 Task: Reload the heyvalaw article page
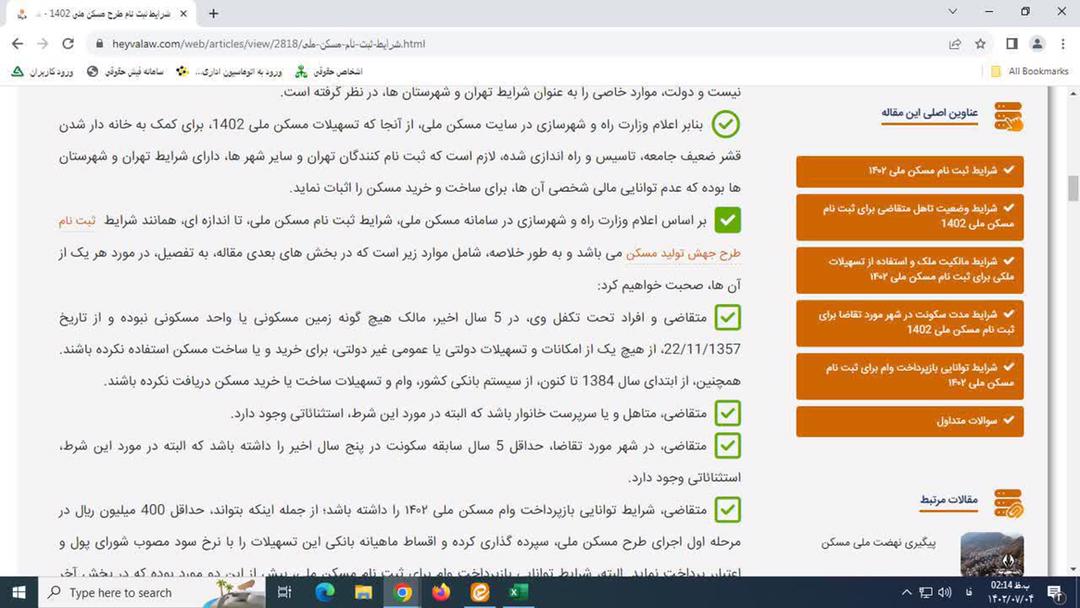67,44
